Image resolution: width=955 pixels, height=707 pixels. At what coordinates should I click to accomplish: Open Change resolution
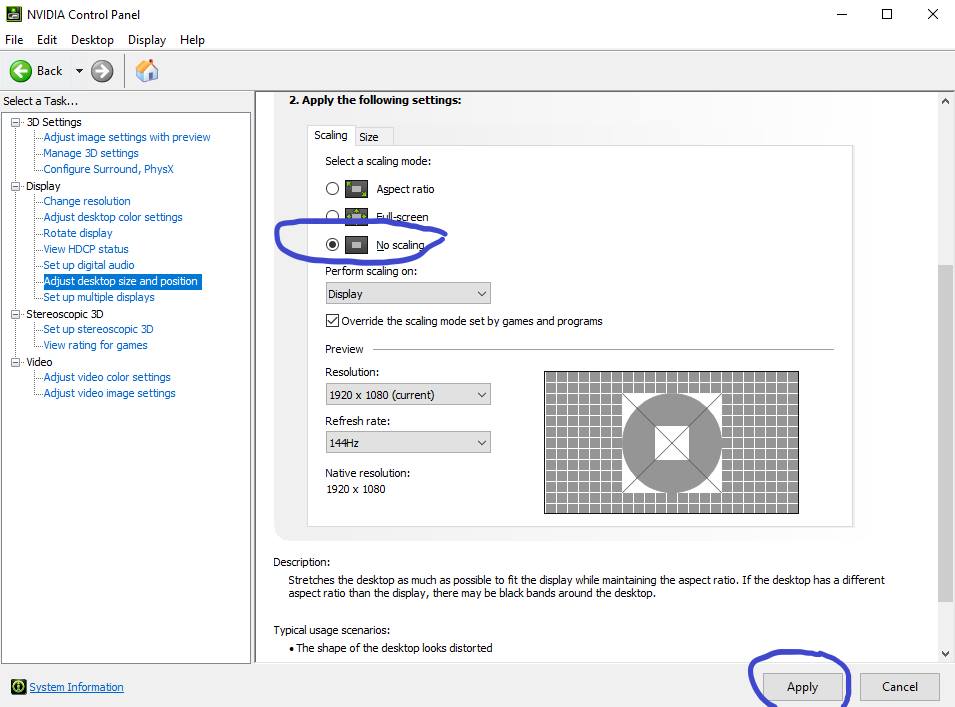[x=86, y=201]
